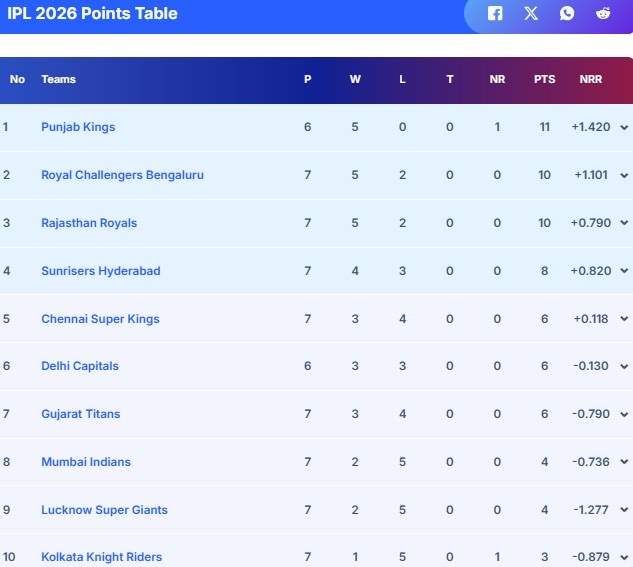Viewport: 633px width, 567px height.
Task: Expand the Punjab Kings row chevron
Action: pyautogui.click(x=624, y=128)
